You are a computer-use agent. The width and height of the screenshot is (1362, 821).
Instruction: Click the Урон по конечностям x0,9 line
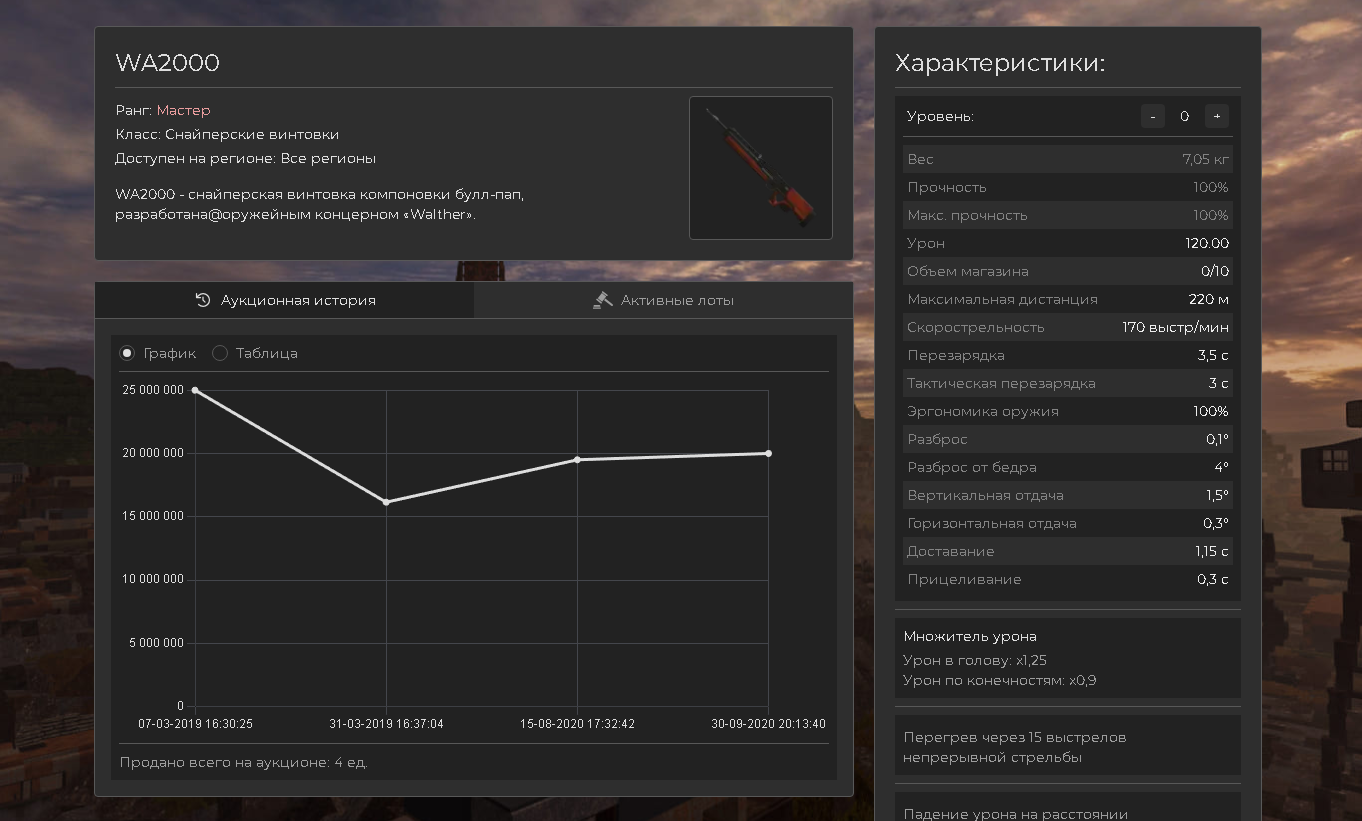point(1000,680)
